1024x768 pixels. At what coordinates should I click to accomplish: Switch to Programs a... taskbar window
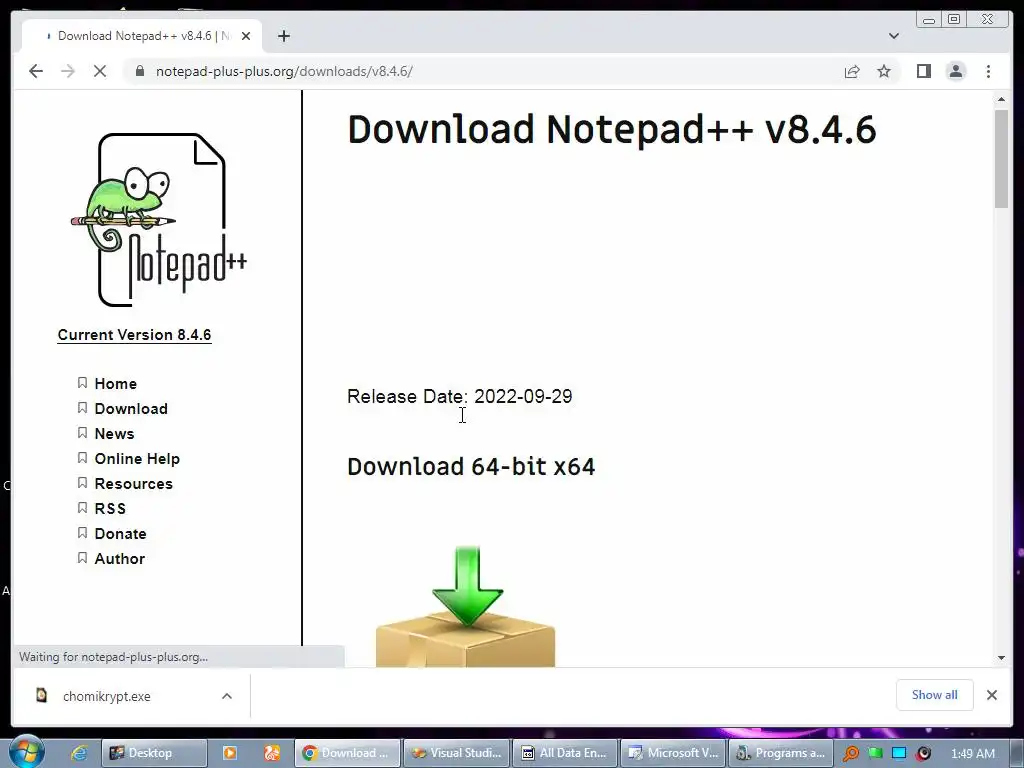781,753
